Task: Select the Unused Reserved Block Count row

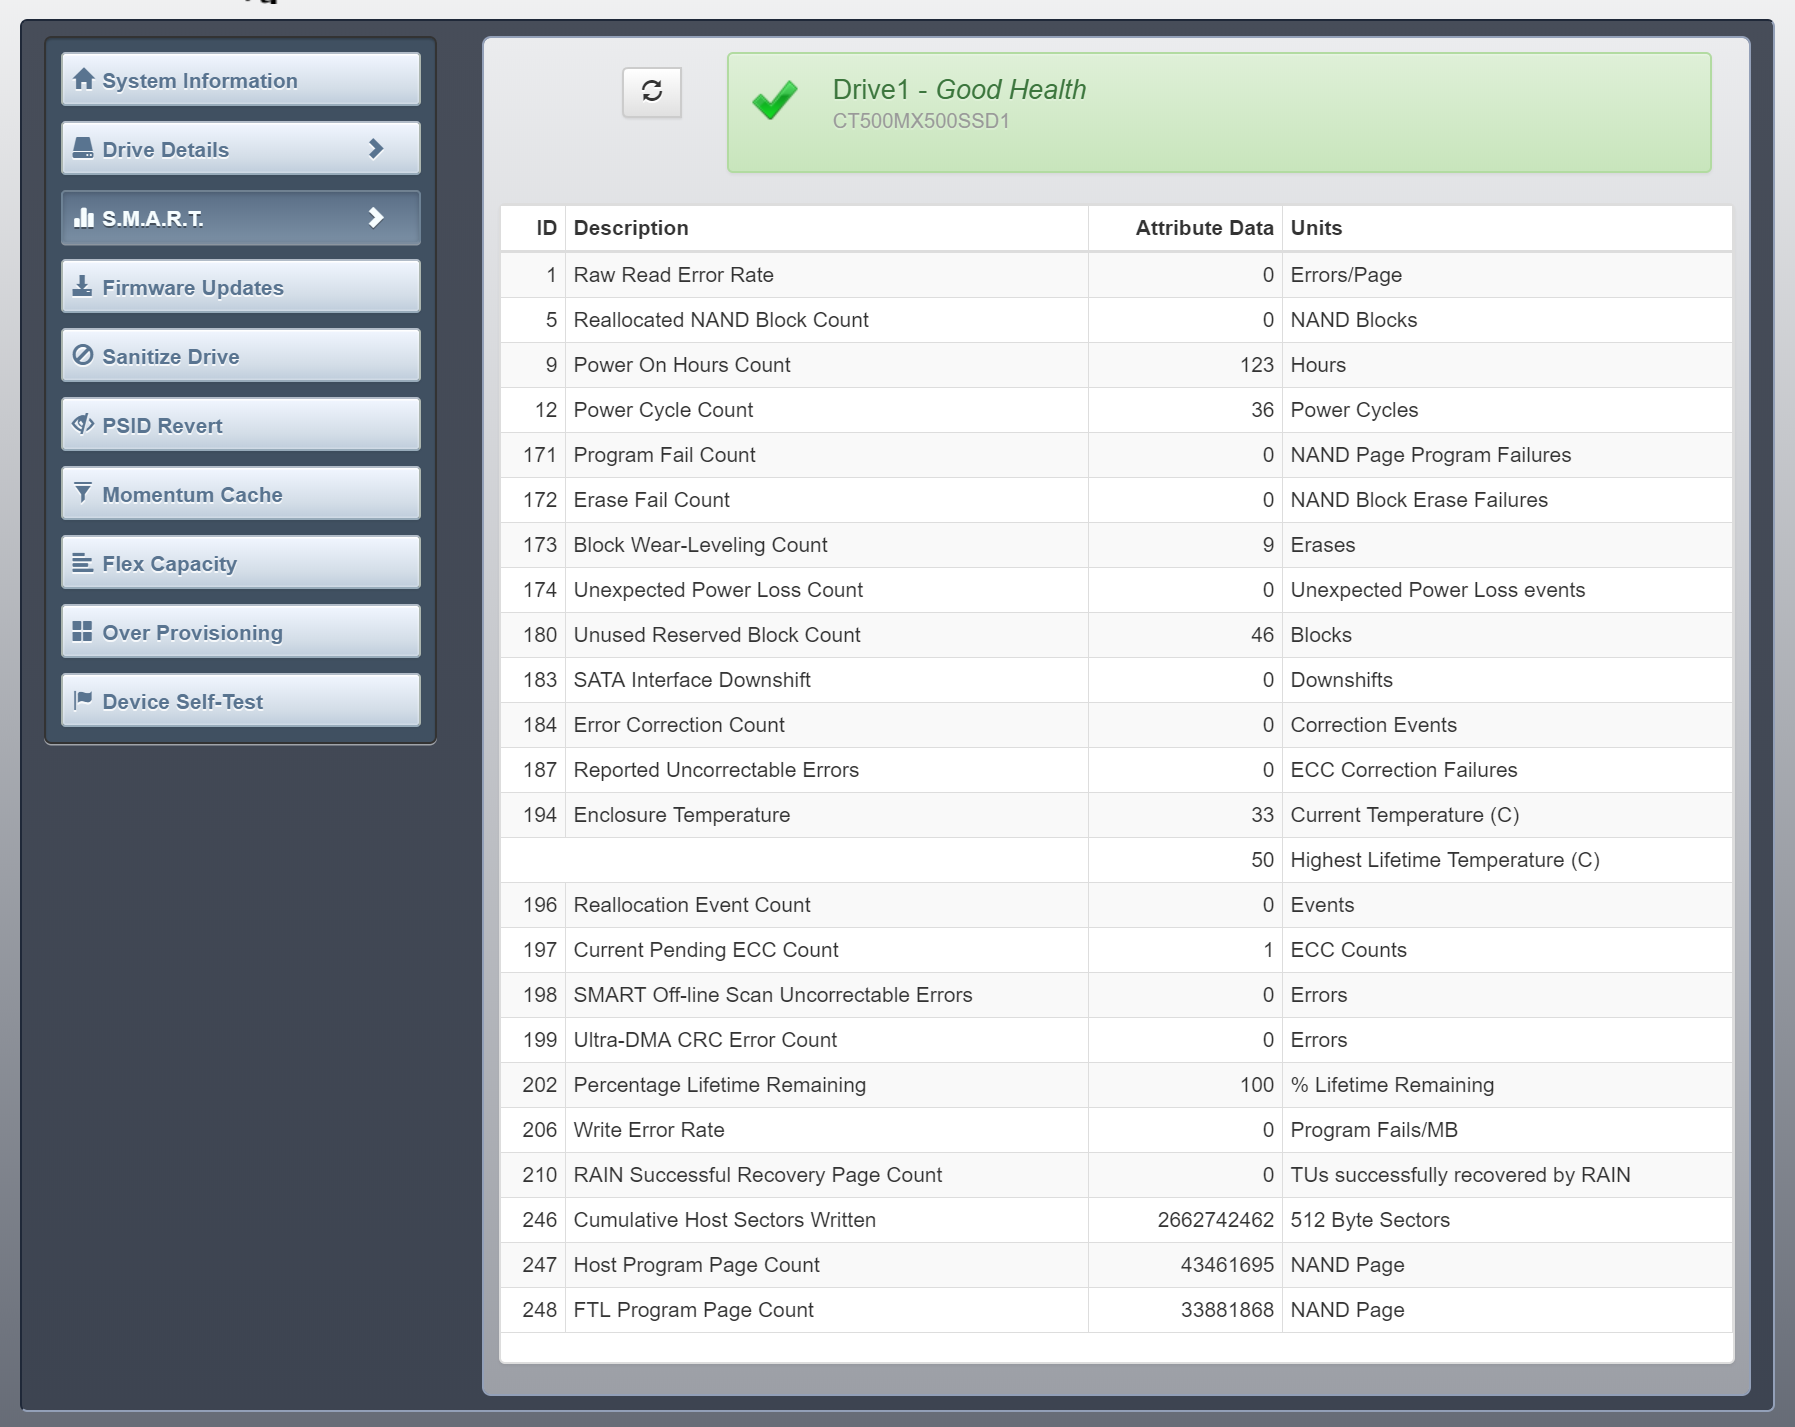Action: (1116, 635)
